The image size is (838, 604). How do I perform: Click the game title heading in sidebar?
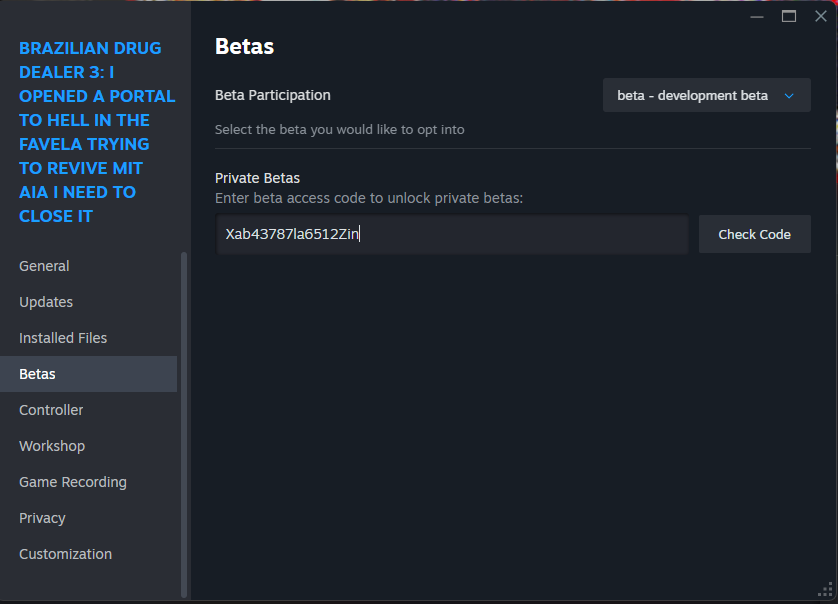[x=97, y=132]
